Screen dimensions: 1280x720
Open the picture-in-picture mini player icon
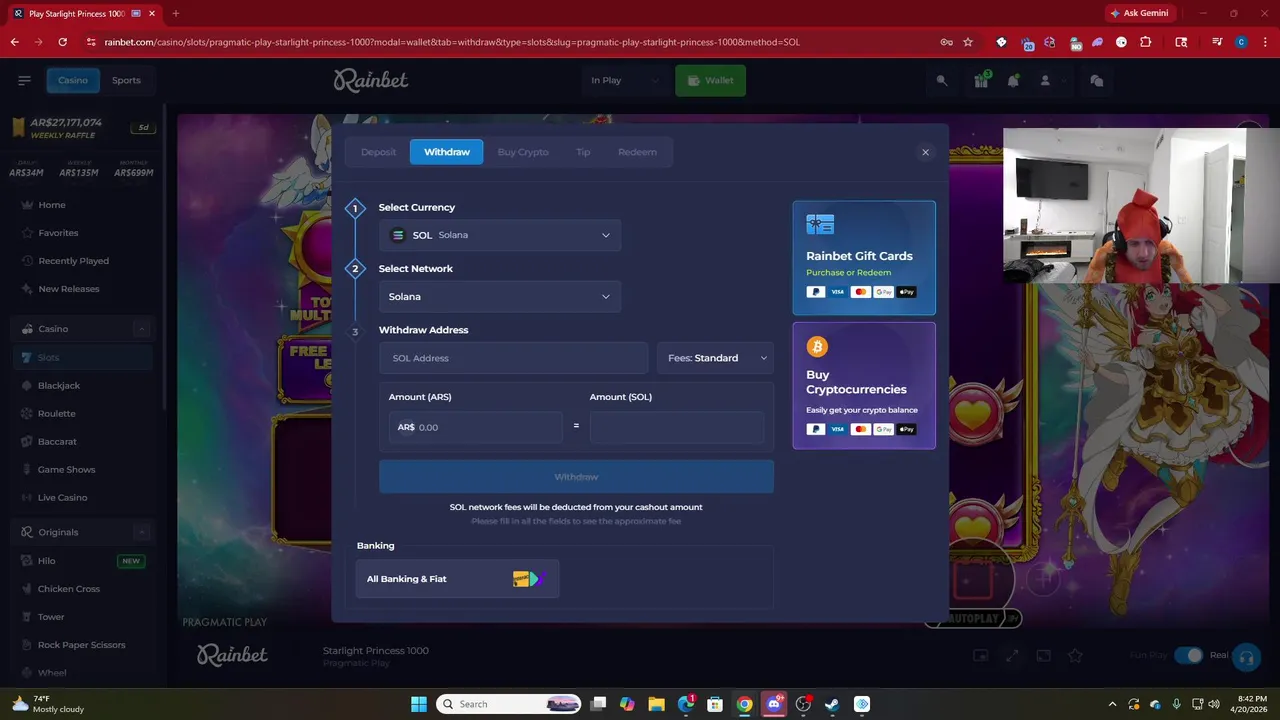click(x=981, y=655)
